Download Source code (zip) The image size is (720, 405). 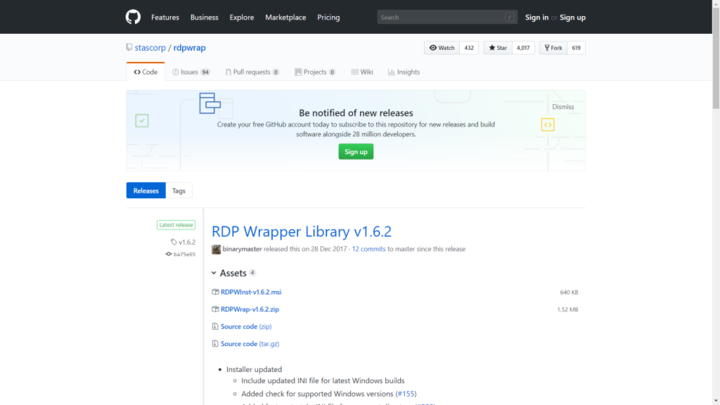(x=246, y=326)
